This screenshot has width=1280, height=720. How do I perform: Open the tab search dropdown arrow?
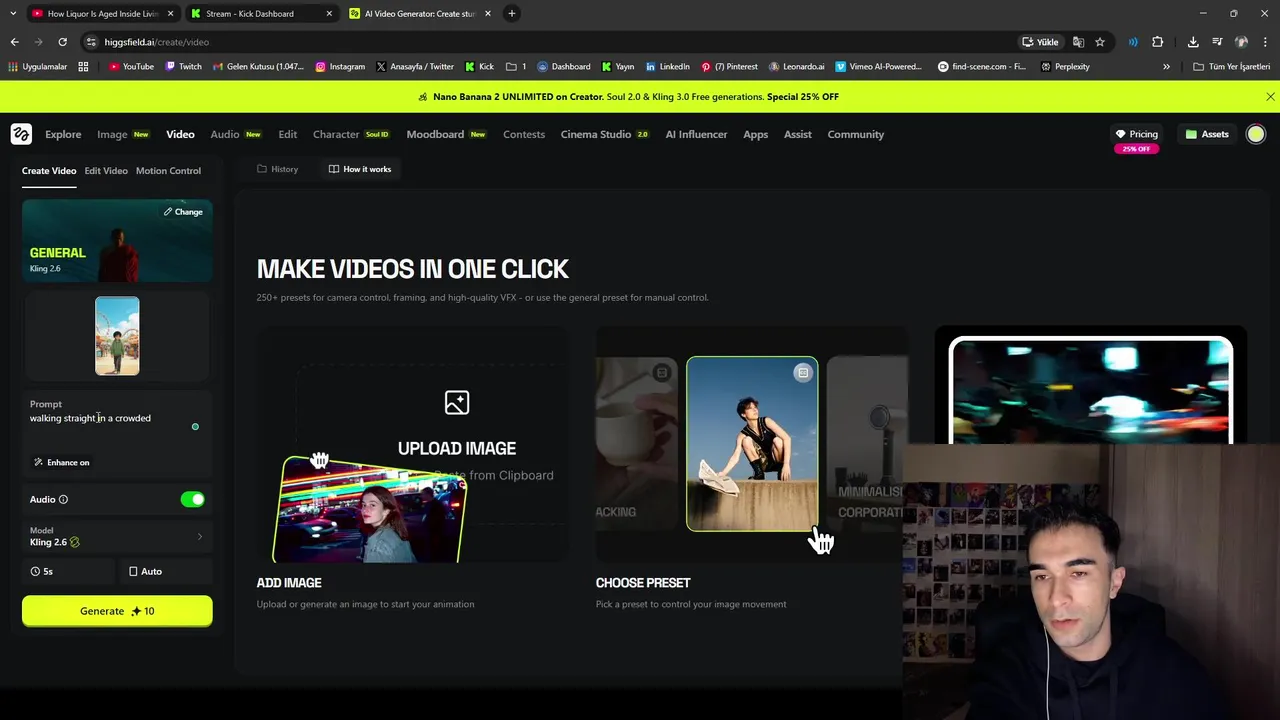coord(12,13)
